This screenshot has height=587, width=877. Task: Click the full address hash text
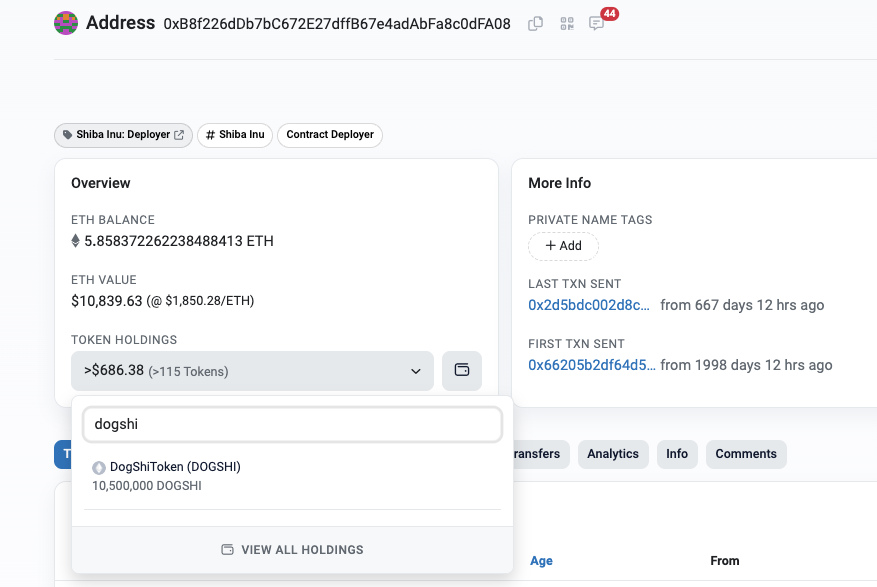(x=337, y=24)
